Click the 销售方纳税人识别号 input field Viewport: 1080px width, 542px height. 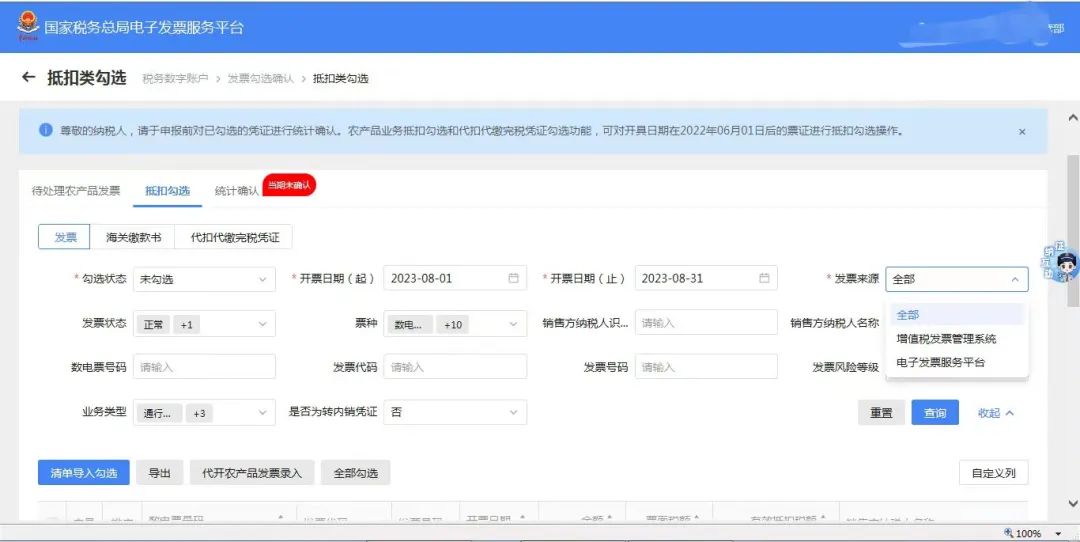pyautogui.click(x=706, y=322)
